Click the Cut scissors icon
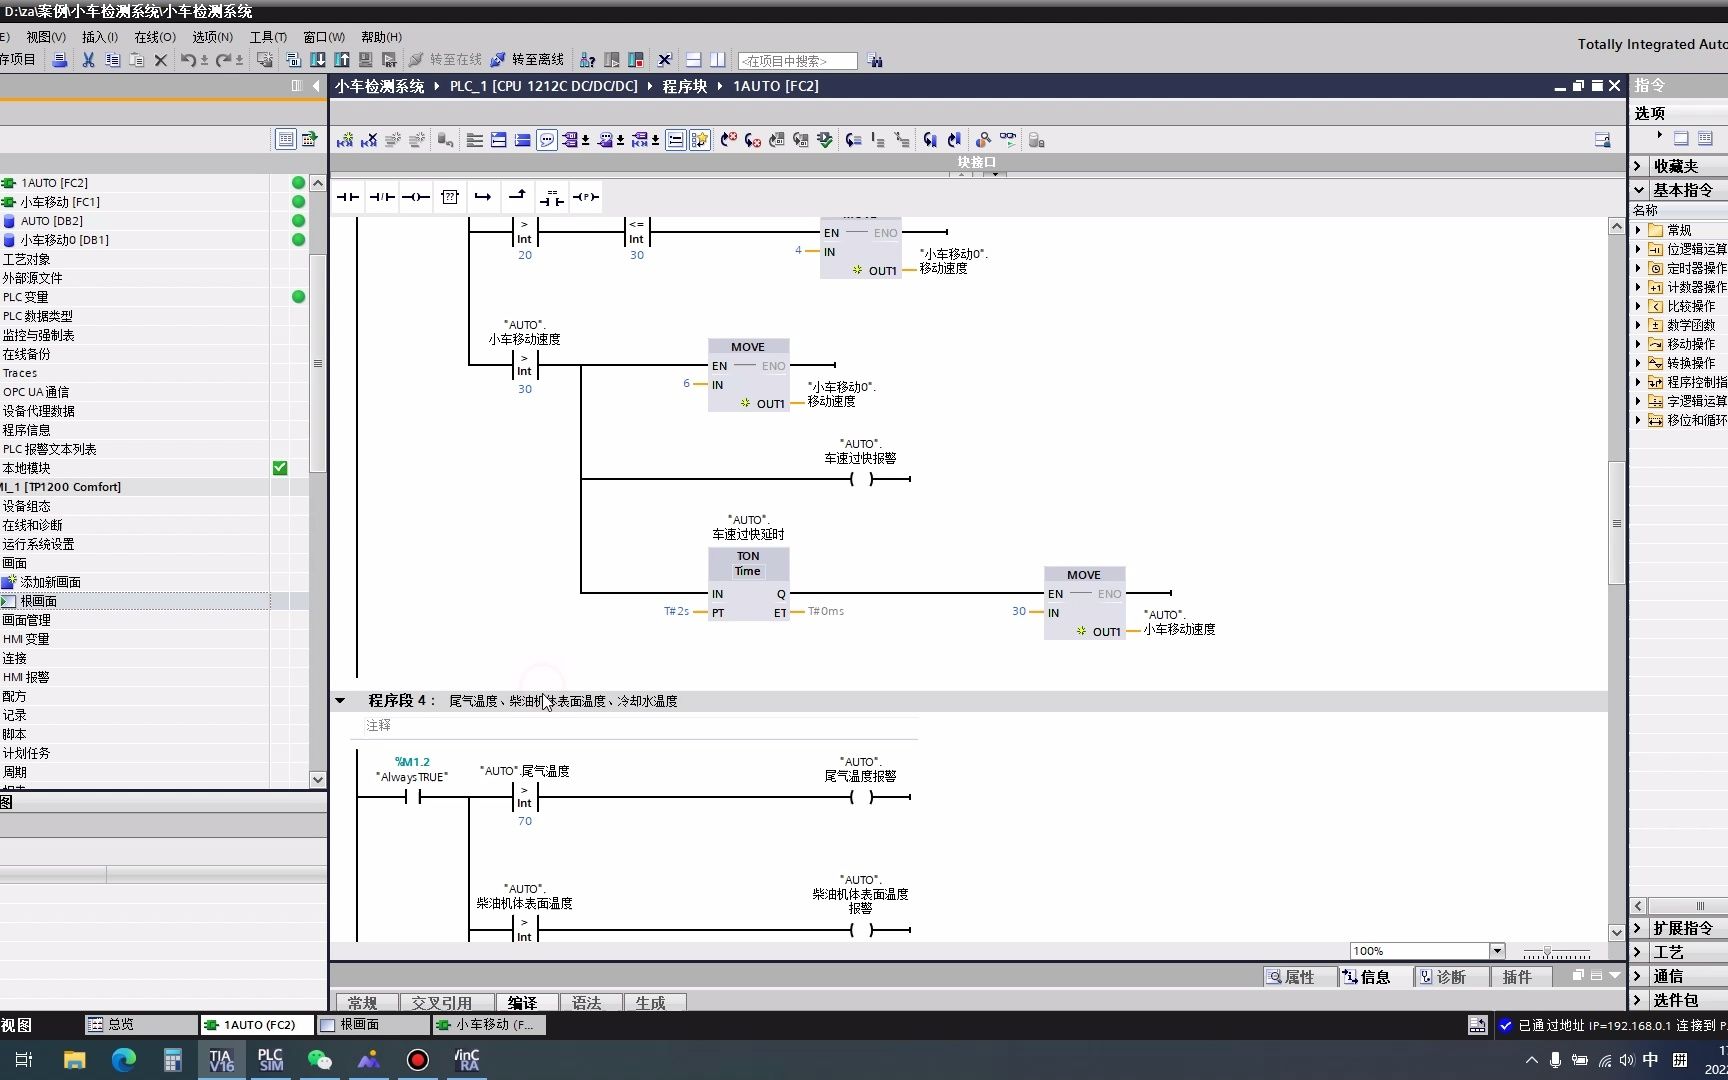 88,60
